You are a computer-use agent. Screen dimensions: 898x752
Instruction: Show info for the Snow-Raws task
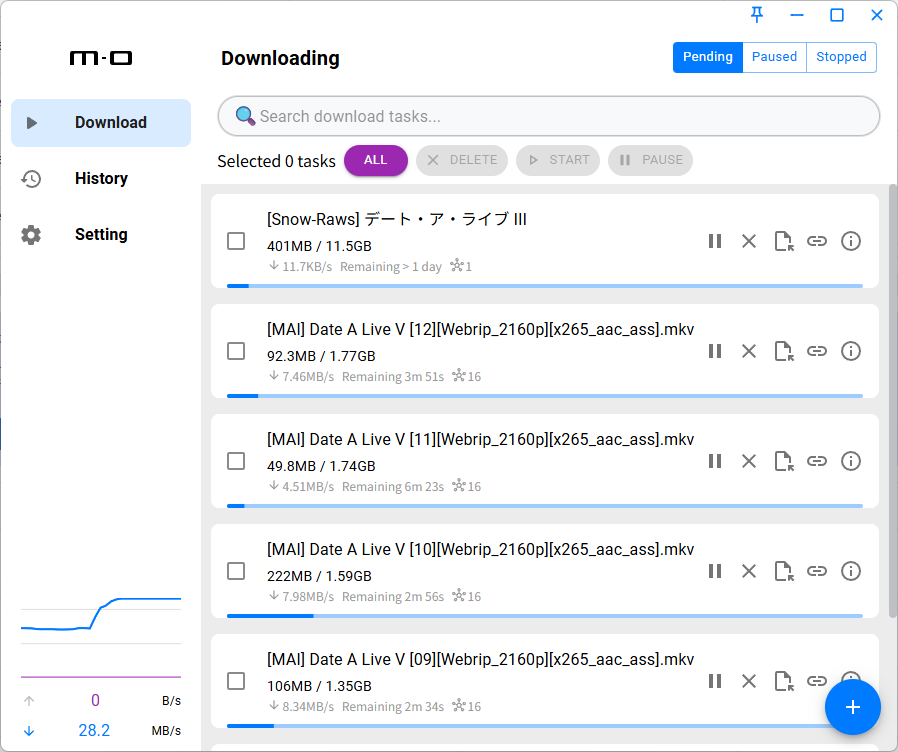(851, 241)
